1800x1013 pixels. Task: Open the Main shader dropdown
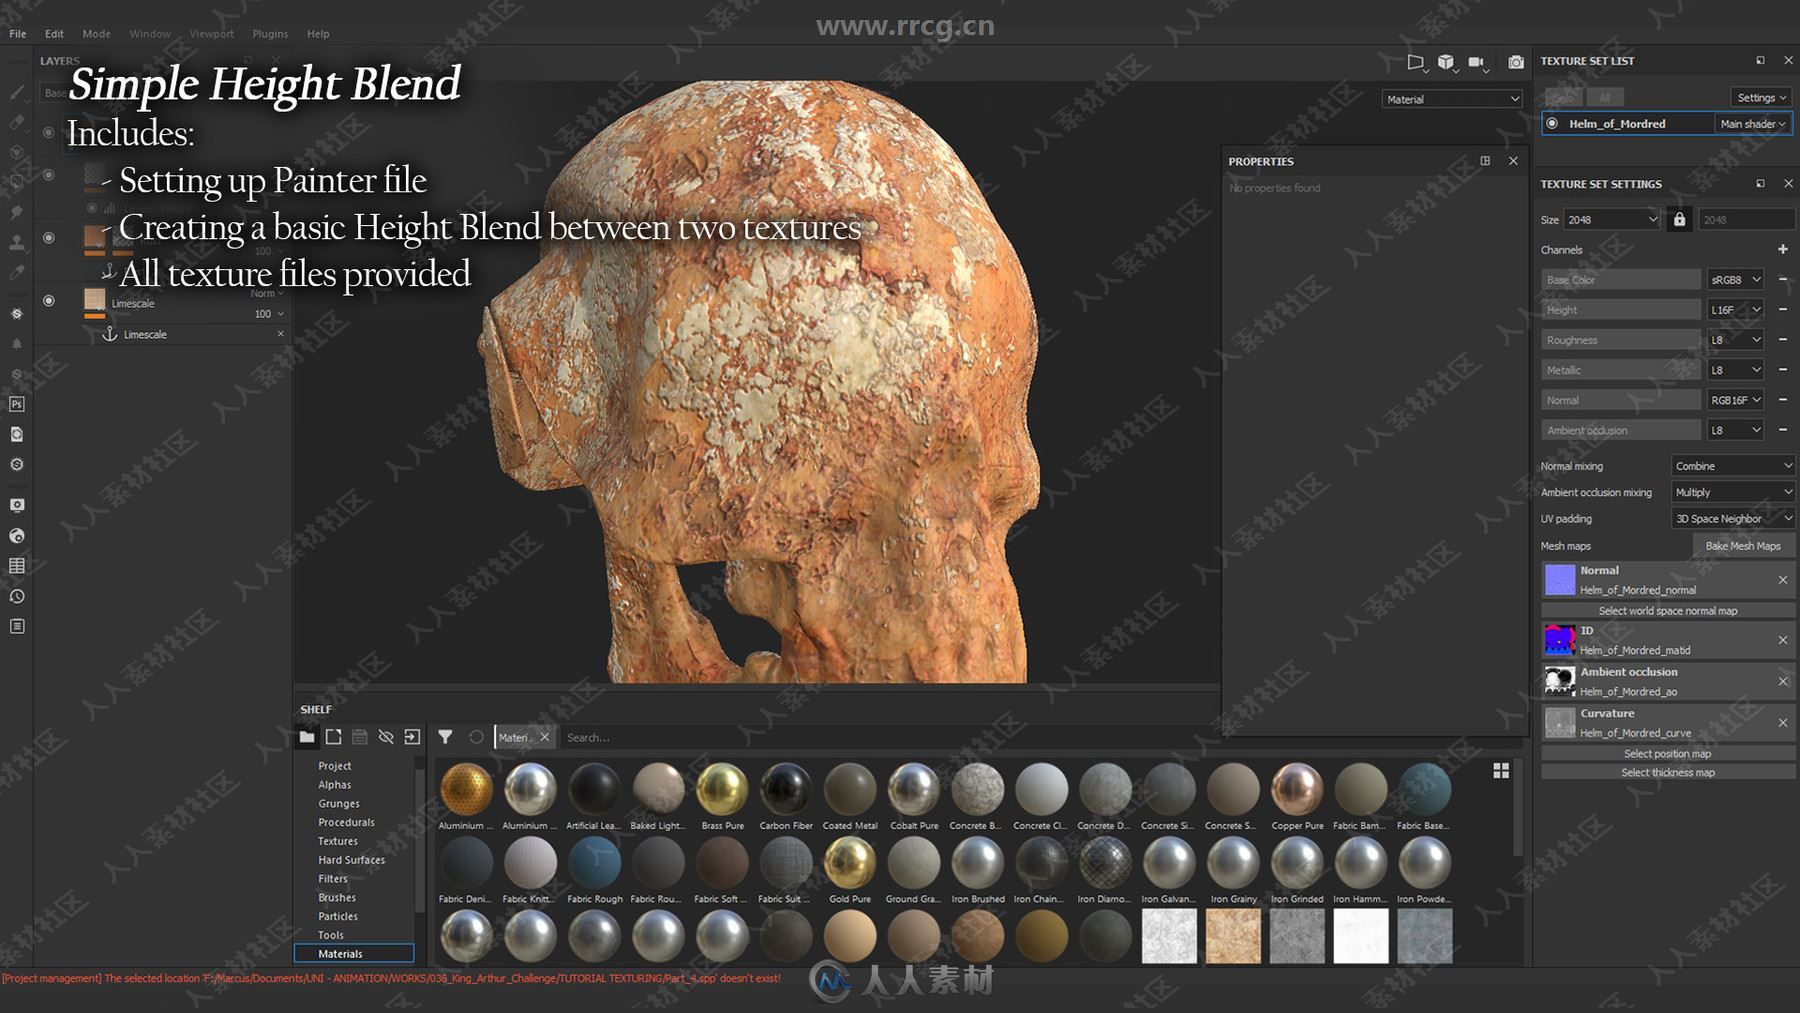[x=1752, y=124]
